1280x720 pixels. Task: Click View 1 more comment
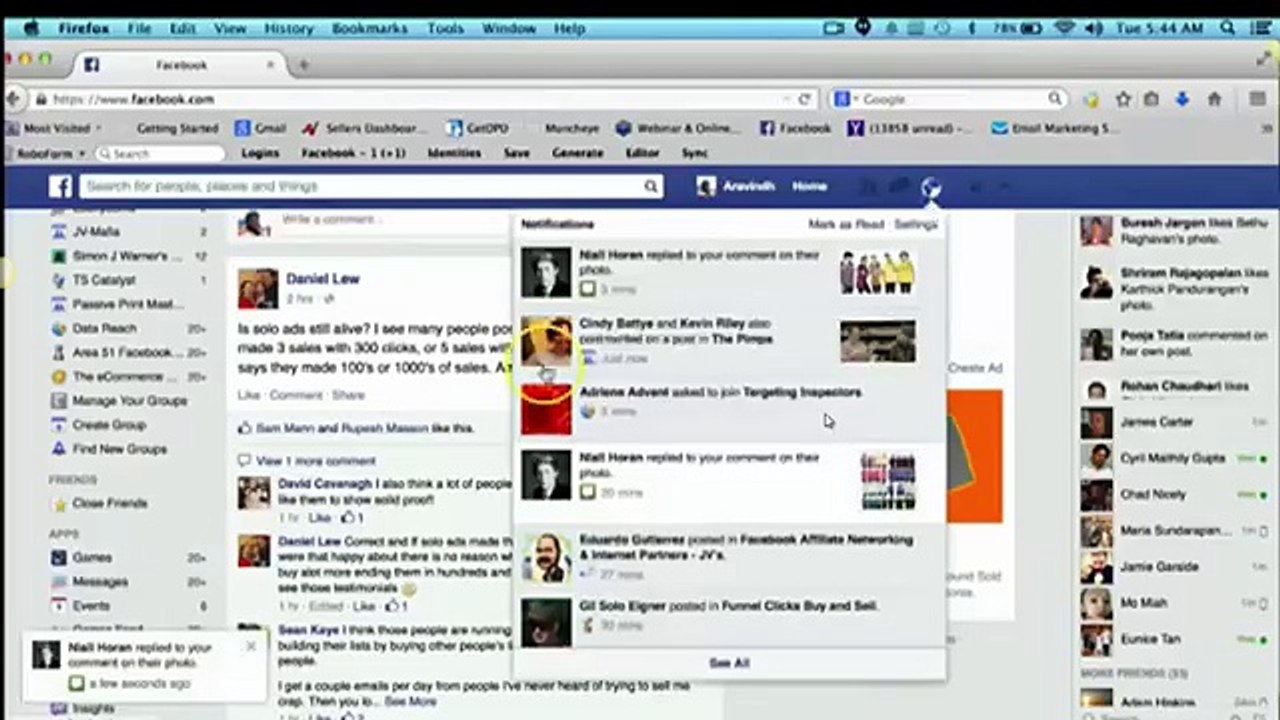click(316, 461)
